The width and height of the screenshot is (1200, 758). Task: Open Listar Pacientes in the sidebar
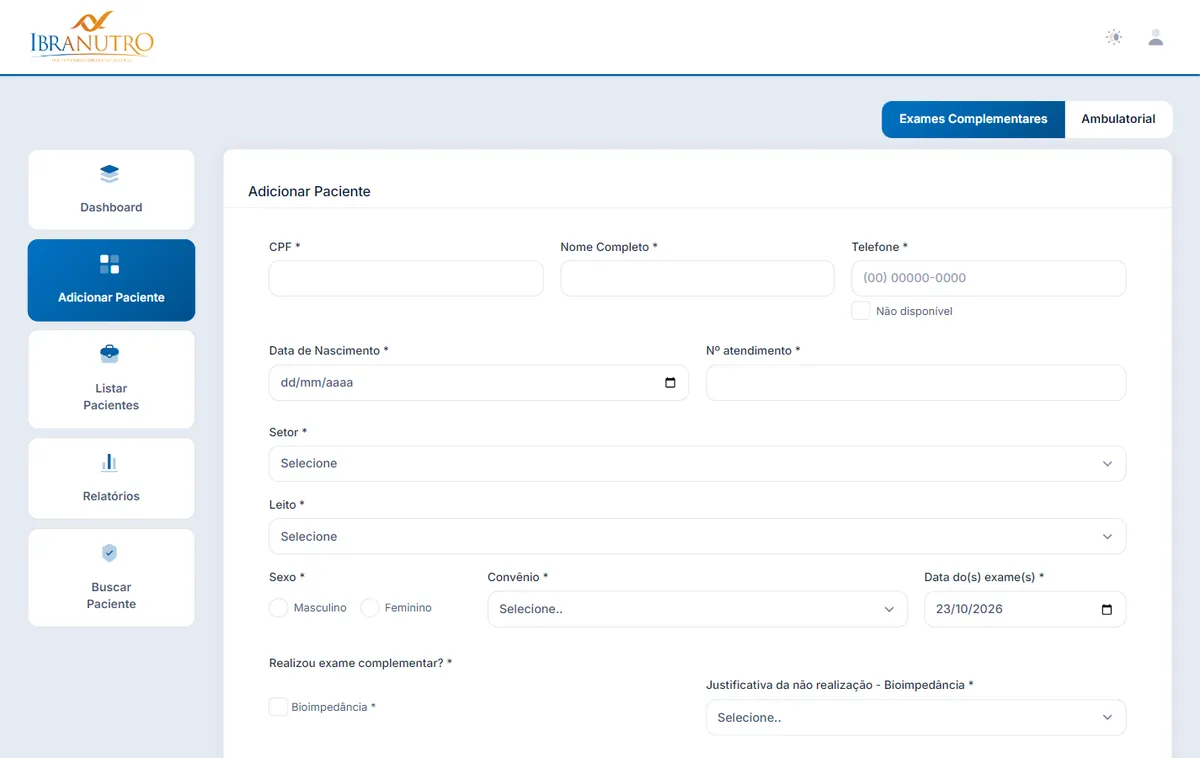point(111,379)
